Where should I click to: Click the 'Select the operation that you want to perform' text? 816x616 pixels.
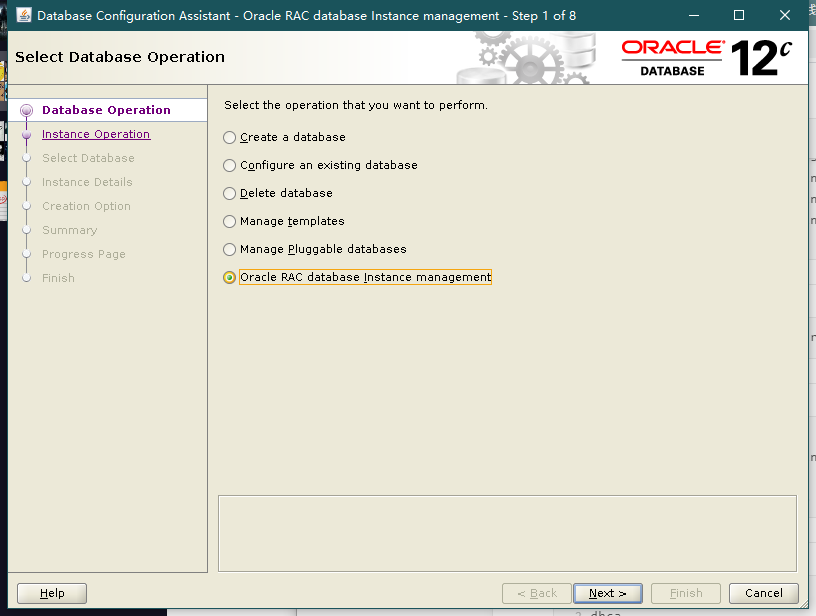coord(355,105)
